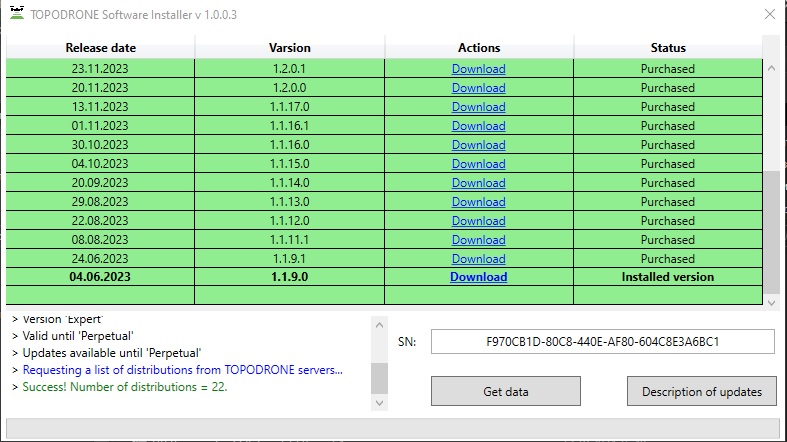This screenshot has width=787, height=442.
Task: Click Purchased status for 24.06.2023 row
Action: [668, 259]
